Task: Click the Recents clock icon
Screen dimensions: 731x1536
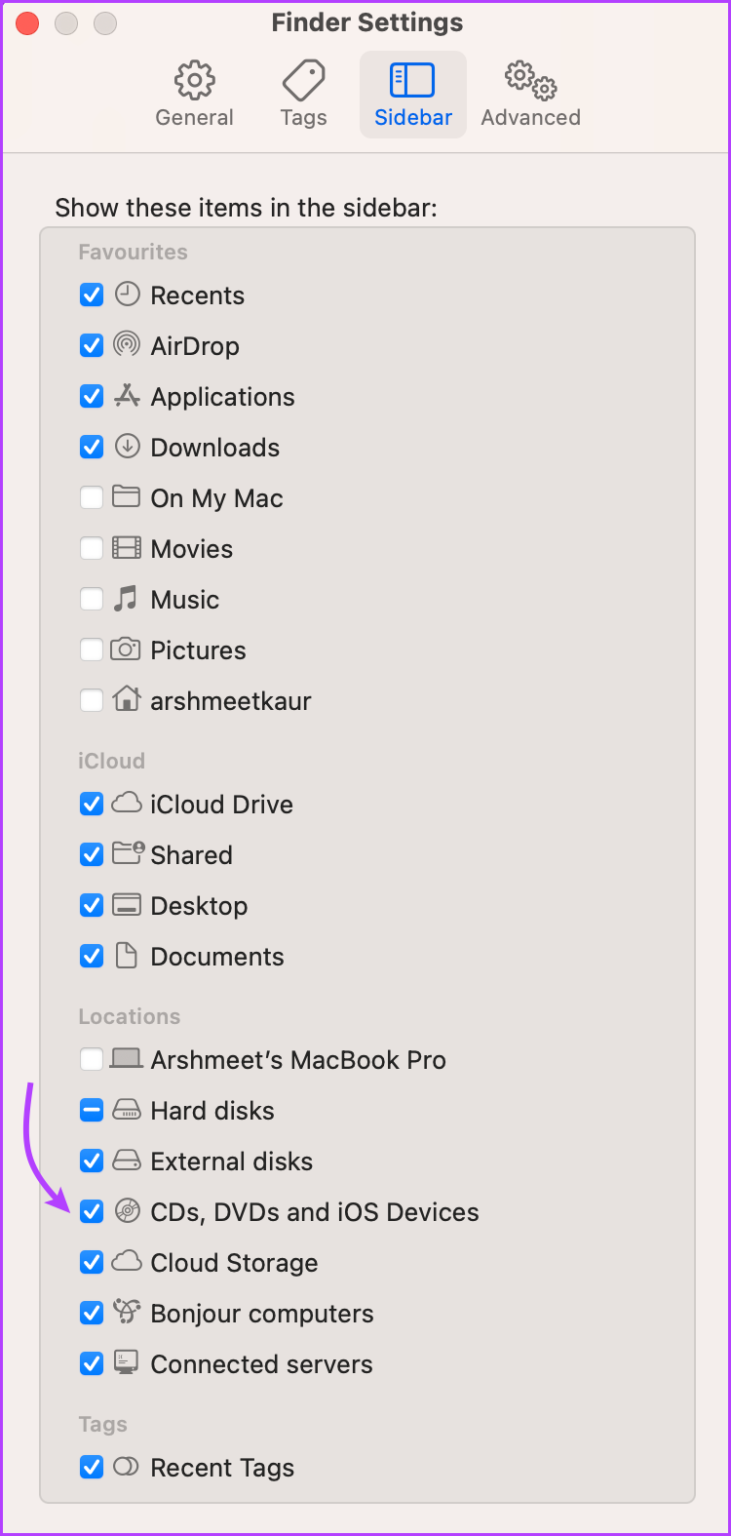Action: pos(127,295)
